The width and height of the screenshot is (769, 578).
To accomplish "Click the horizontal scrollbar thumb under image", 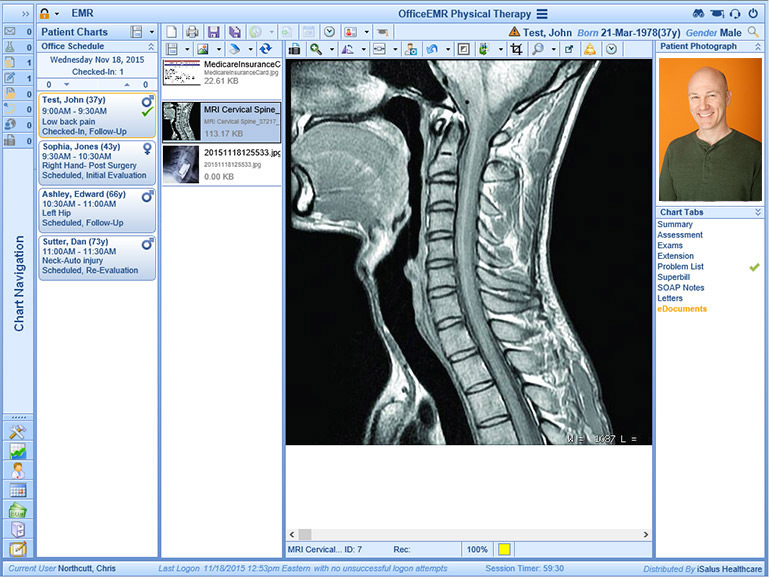I will coord(305,534).
